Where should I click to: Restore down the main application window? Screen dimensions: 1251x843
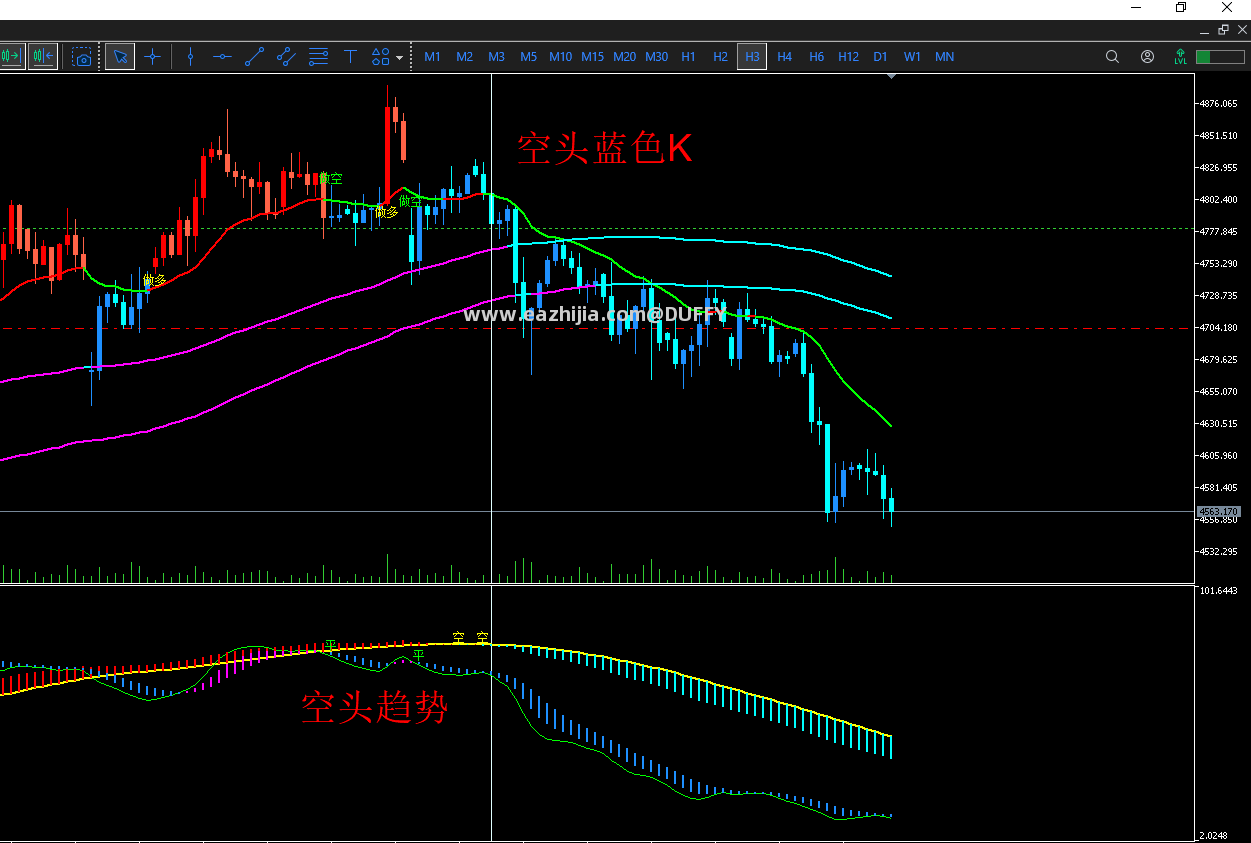click(1181, 8)
